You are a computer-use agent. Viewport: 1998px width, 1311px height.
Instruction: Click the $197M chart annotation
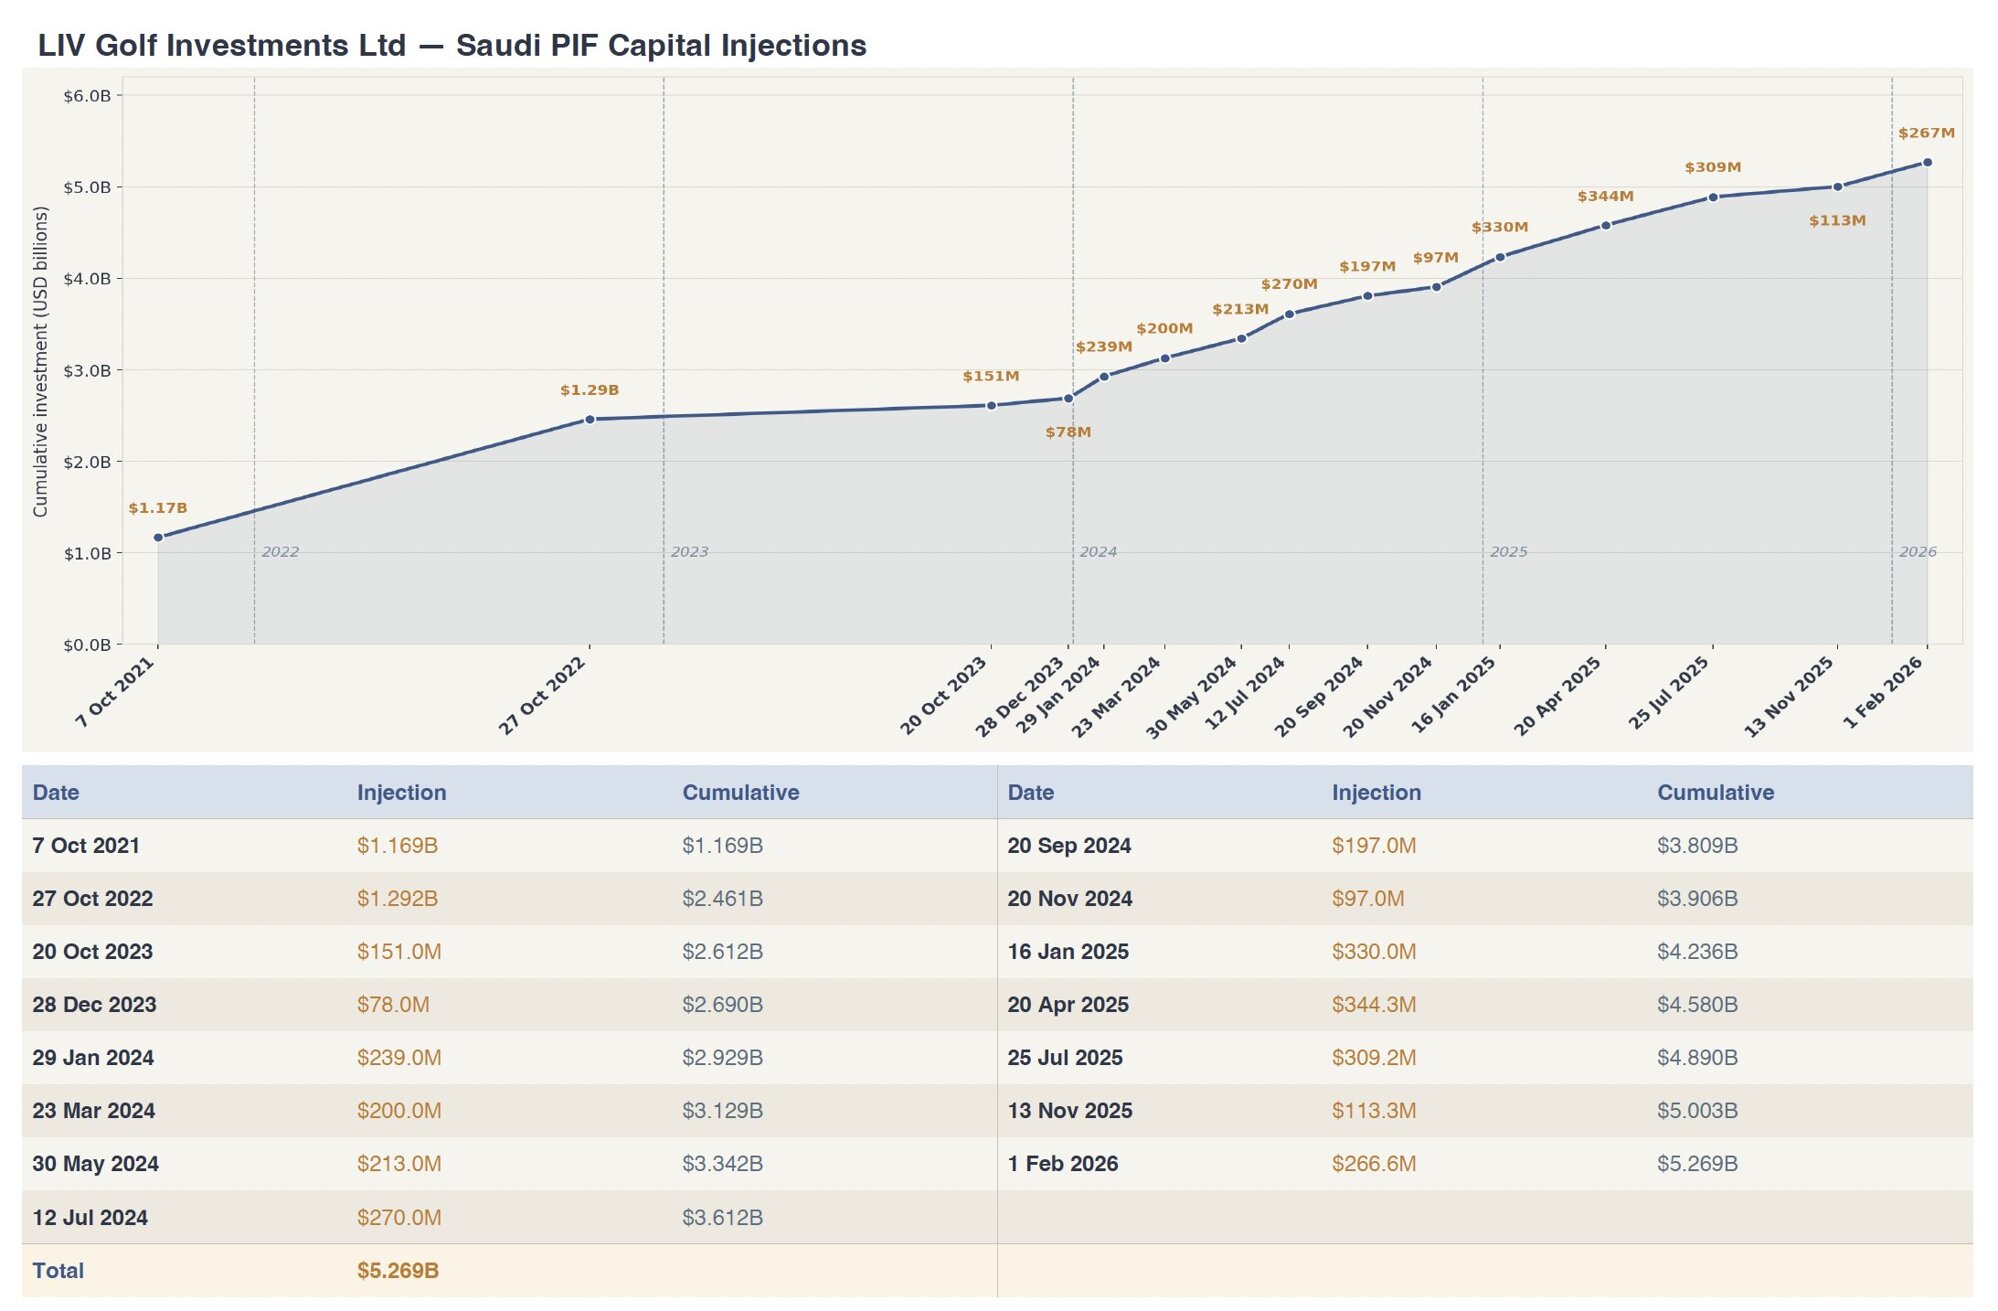coord(1367,266)
